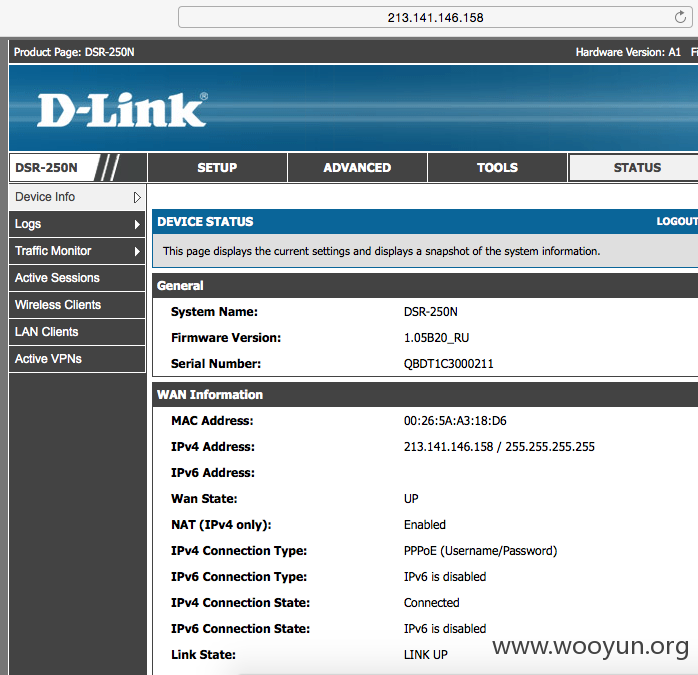
Task: Open the ADVANCED tab
Action: point(357,167)
